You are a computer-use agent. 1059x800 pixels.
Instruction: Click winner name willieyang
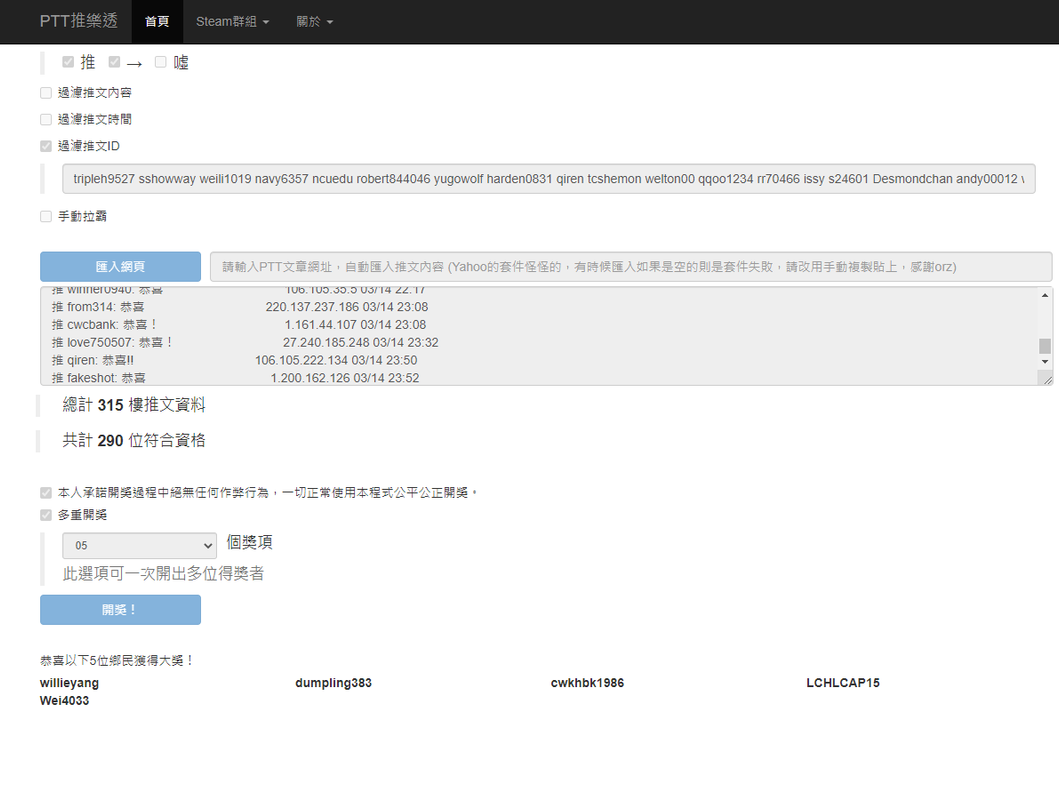[x=69, y=683]
